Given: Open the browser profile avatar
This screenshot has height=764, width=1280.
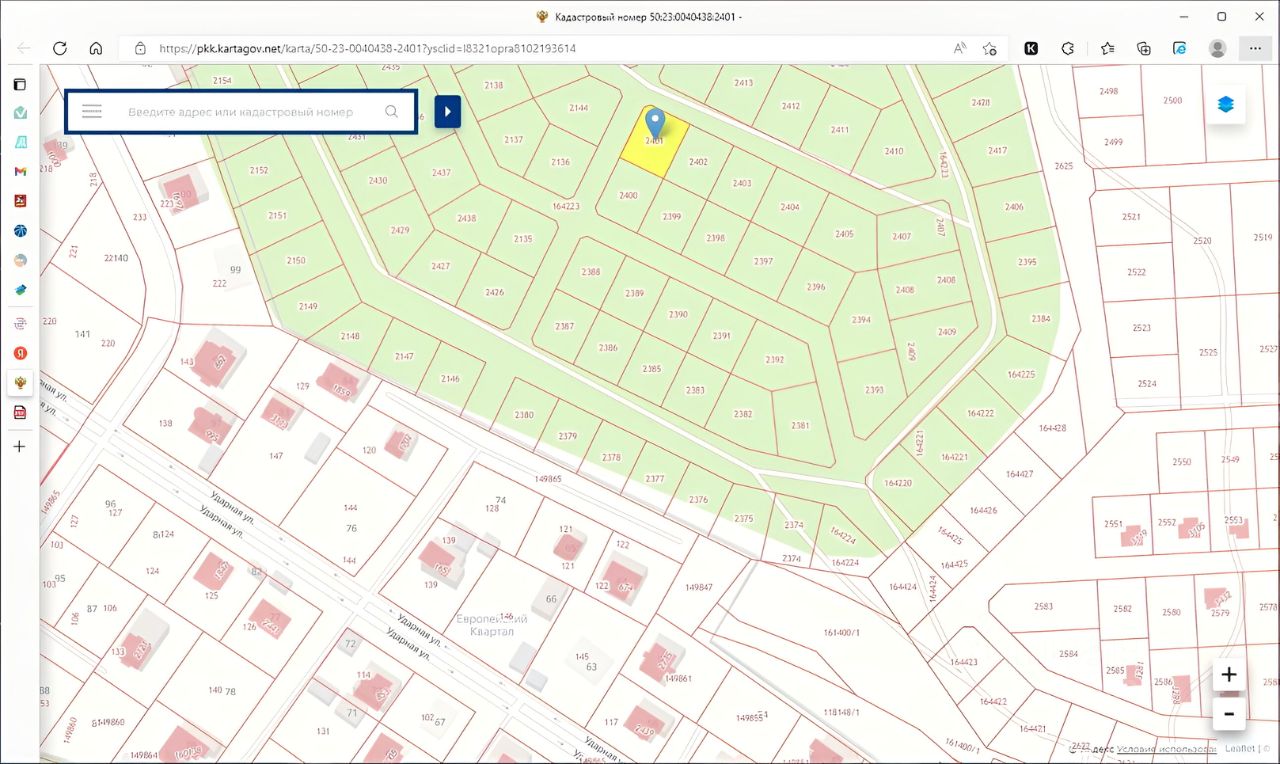Looking at the screenshot, I should (x=1218, y=48).
